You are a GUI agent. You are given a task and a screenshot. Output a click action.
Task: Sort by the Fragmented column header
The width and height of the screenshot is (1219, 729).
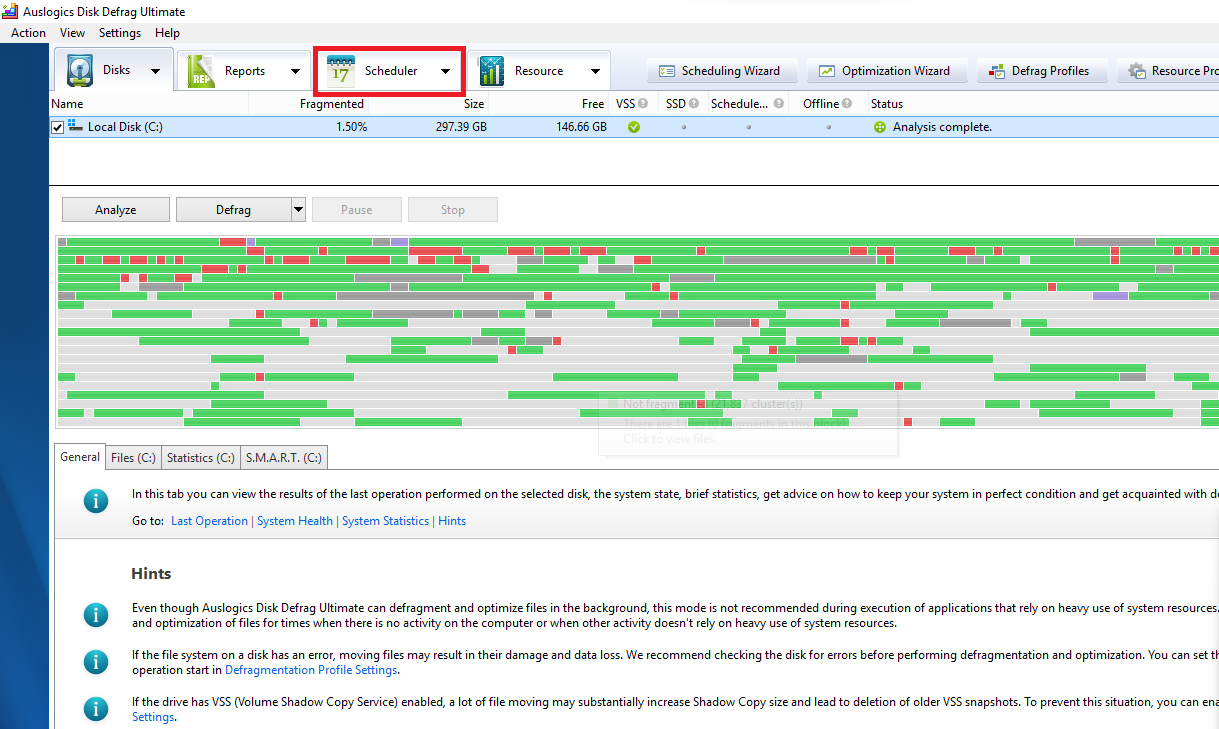pos(331,104)
